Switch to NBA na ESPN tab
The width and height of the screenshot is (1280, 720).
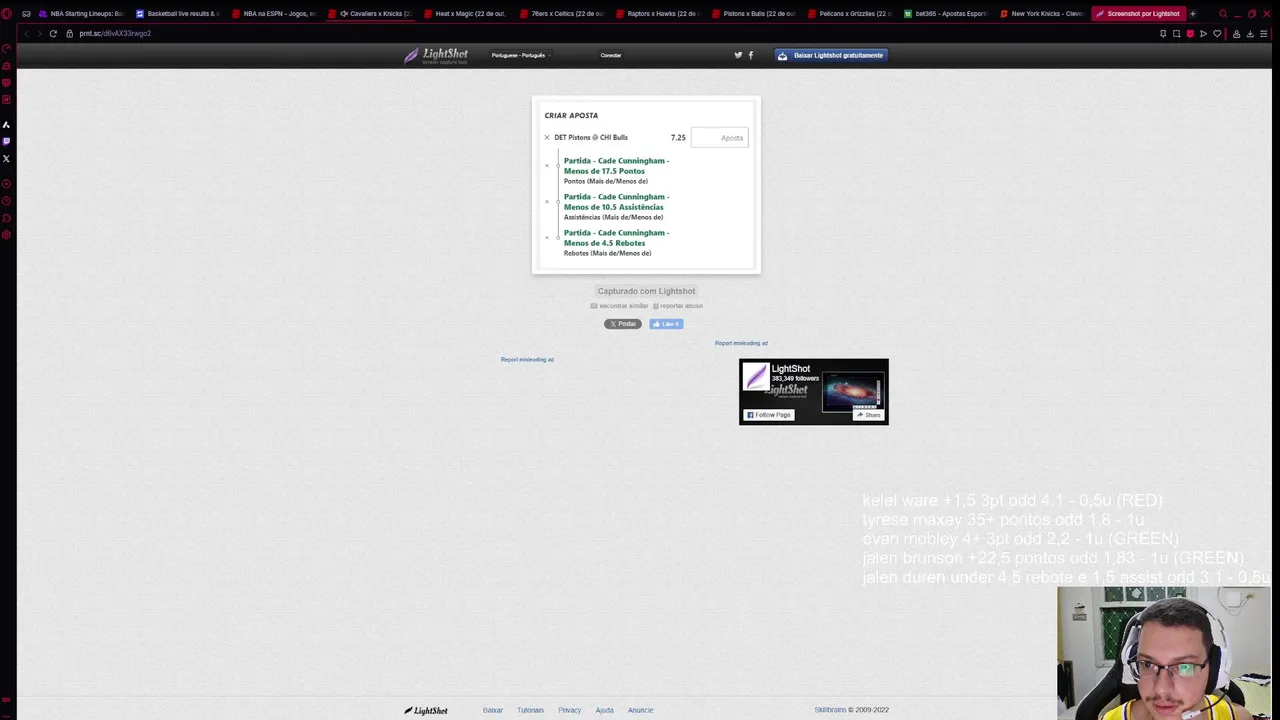272,13
